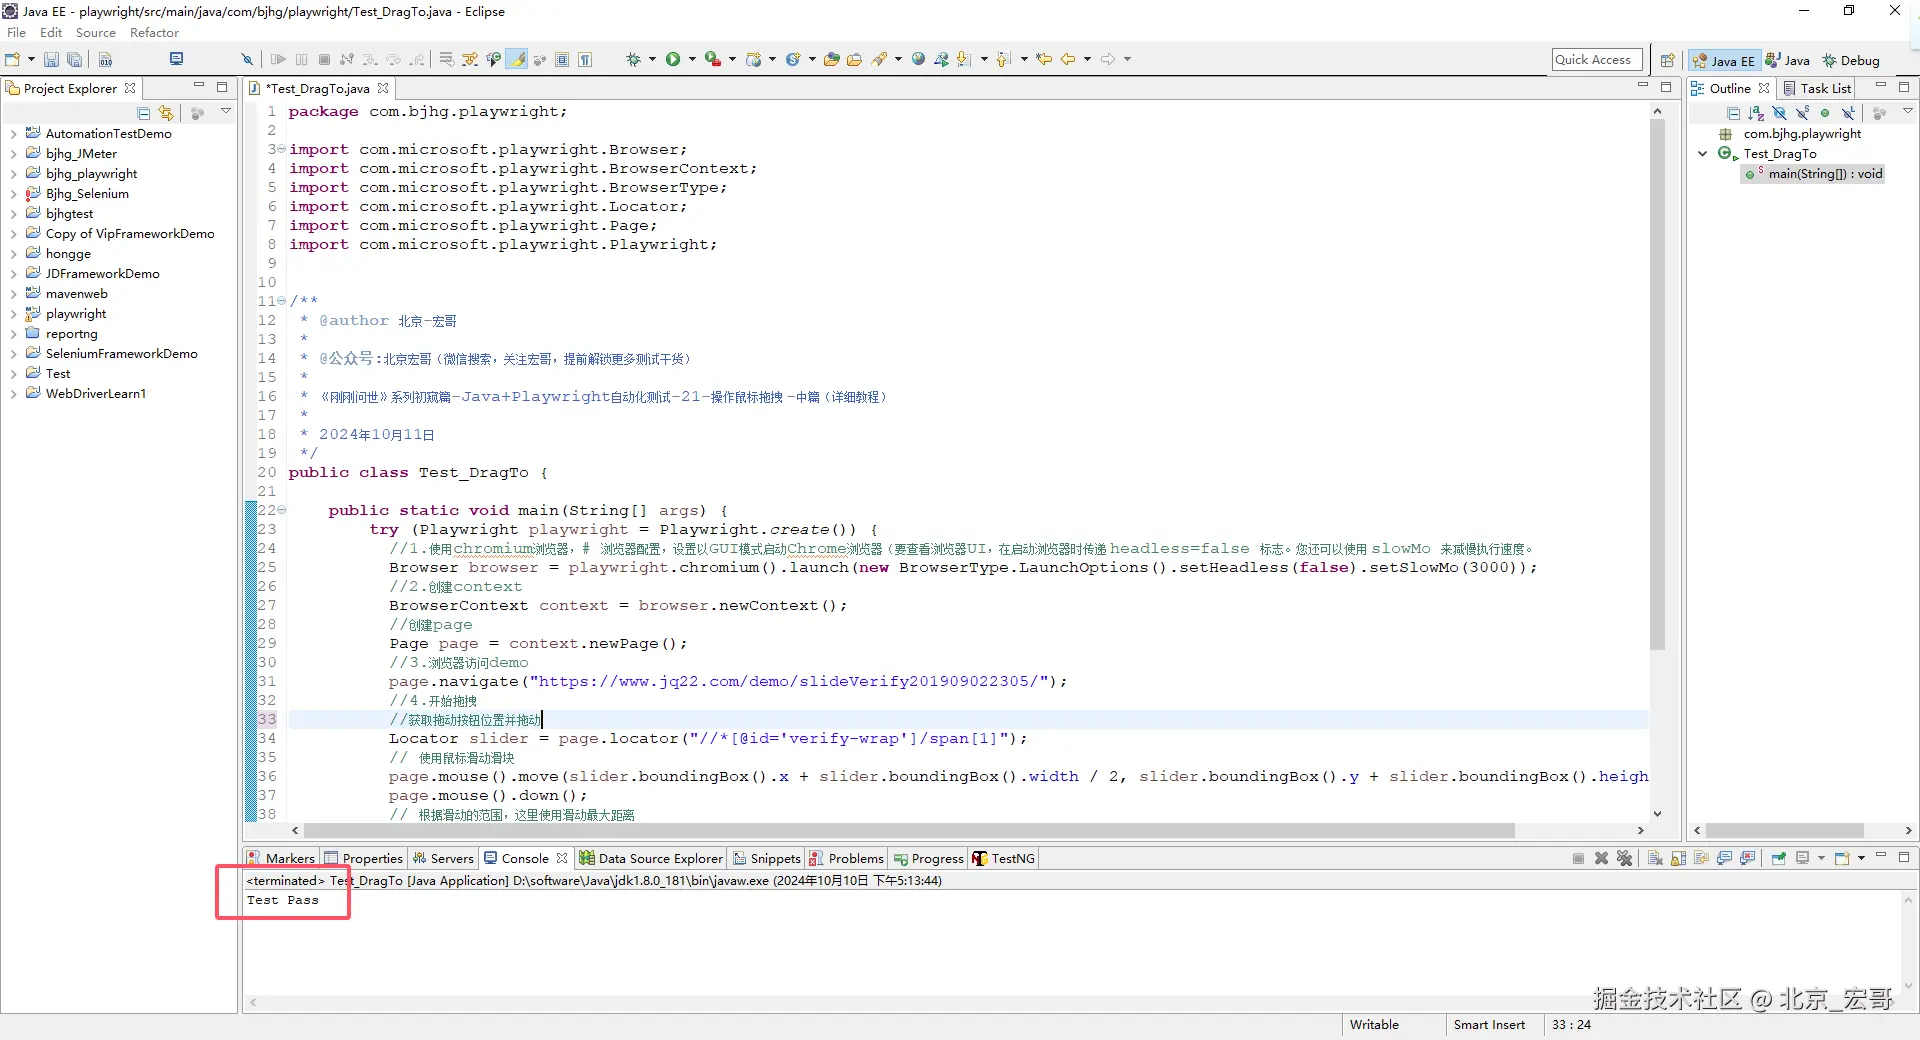1920x1040 pixels.
Task: Clear the Console output
Action: point(1655,858)
